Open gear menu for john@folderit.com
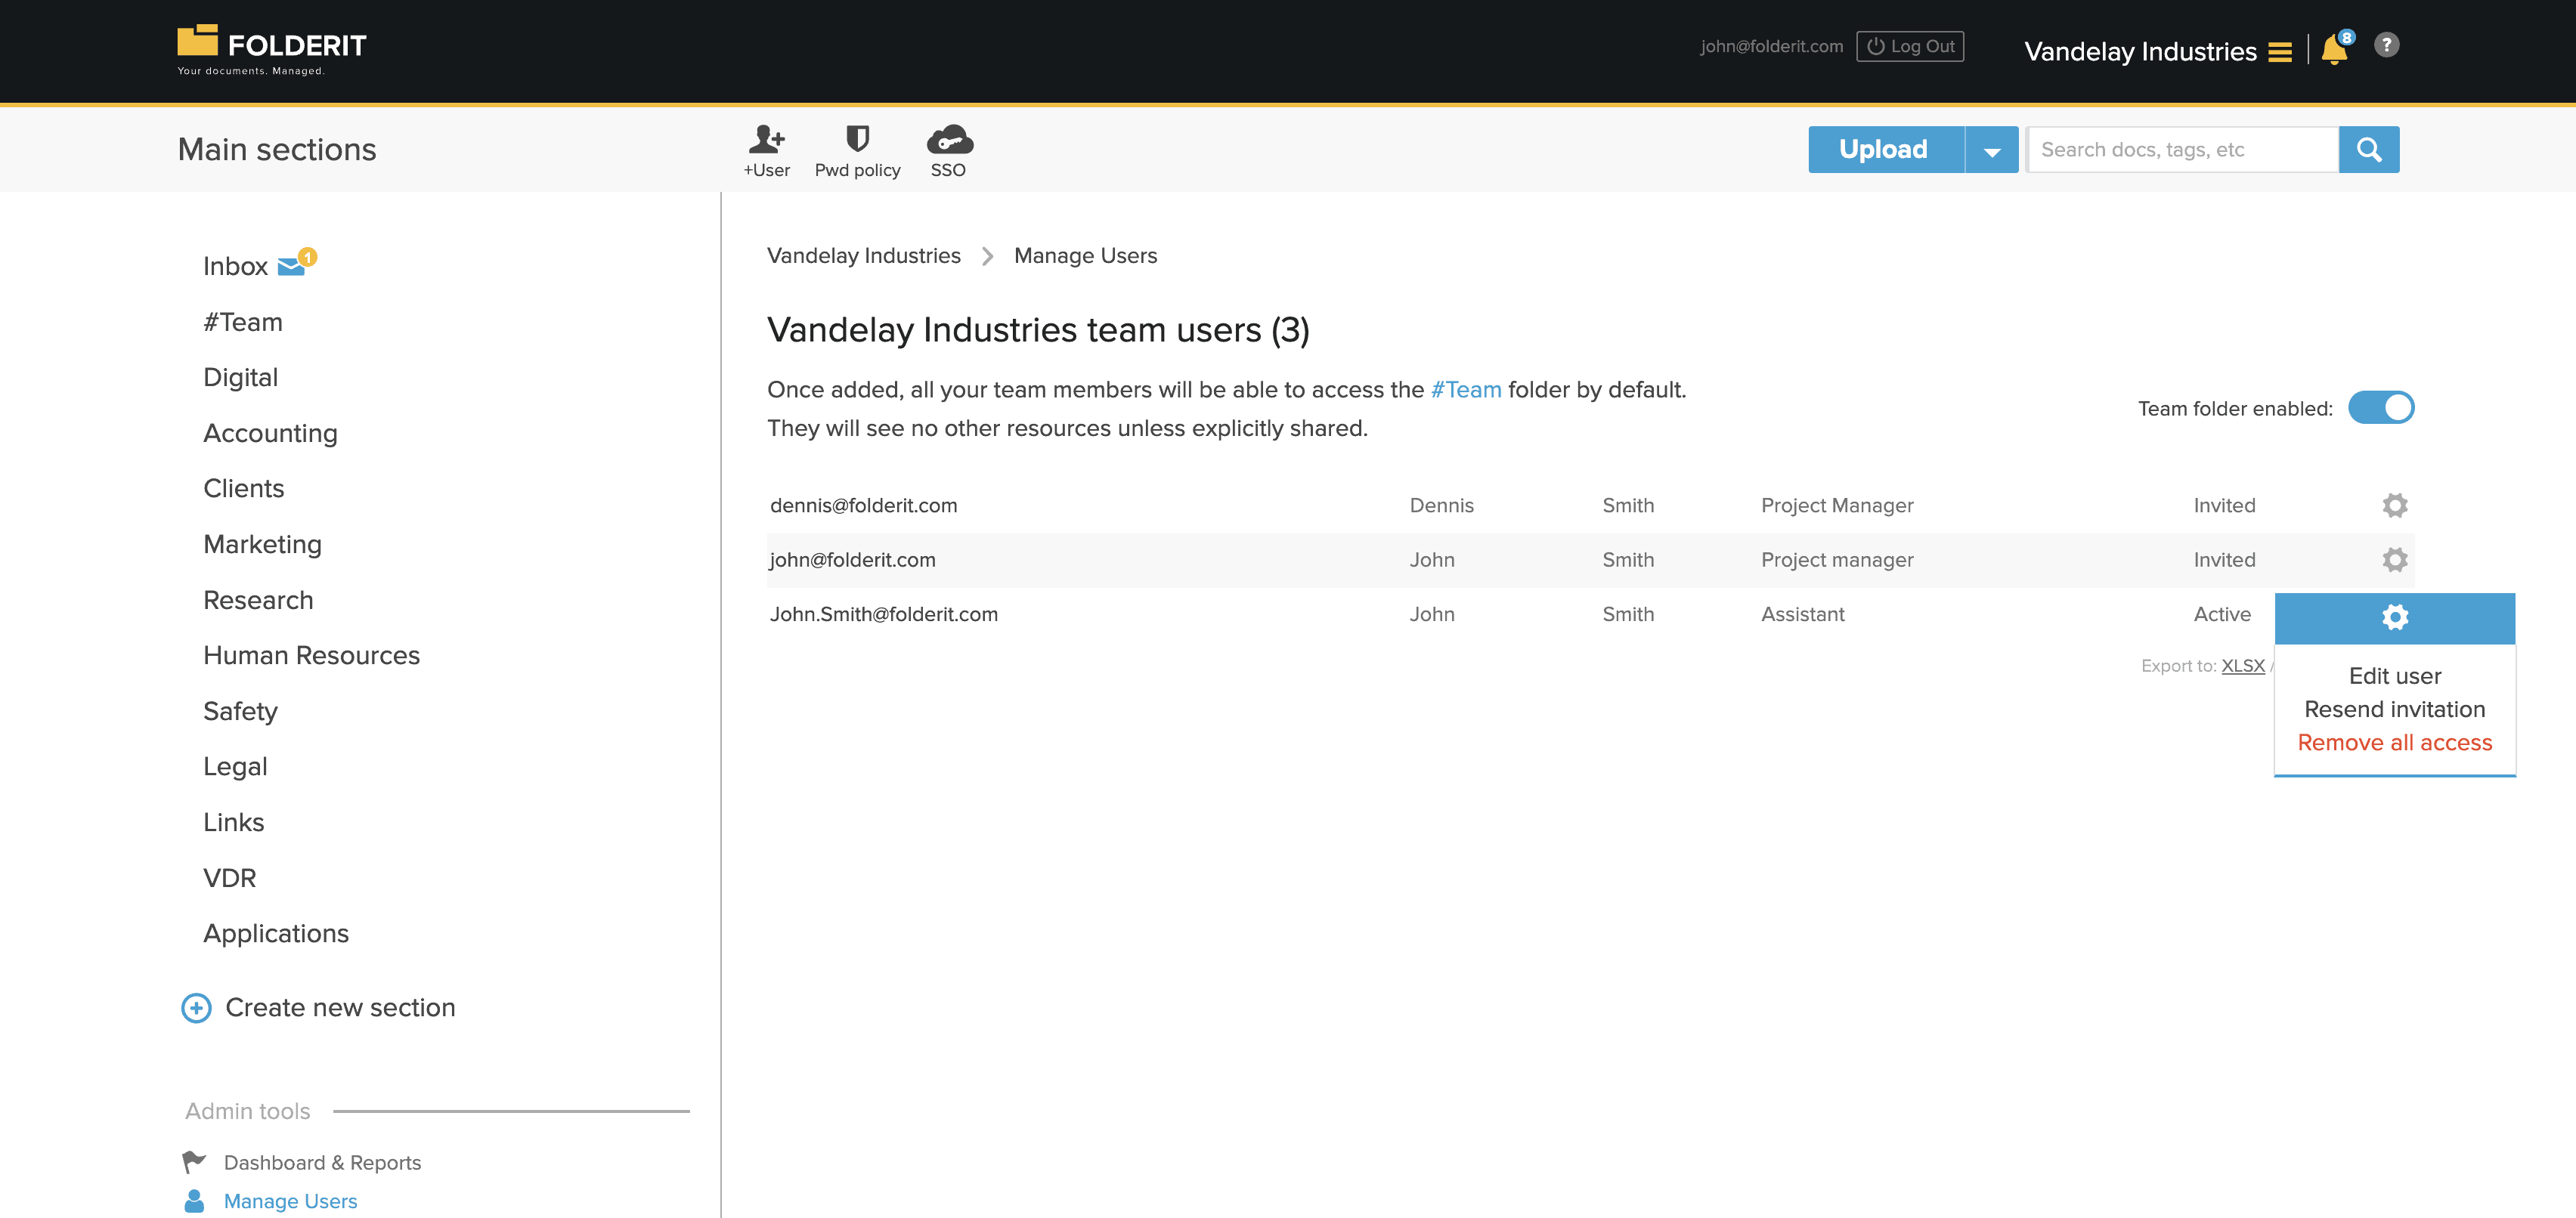2576x1218 pixels. [2394, 559]
